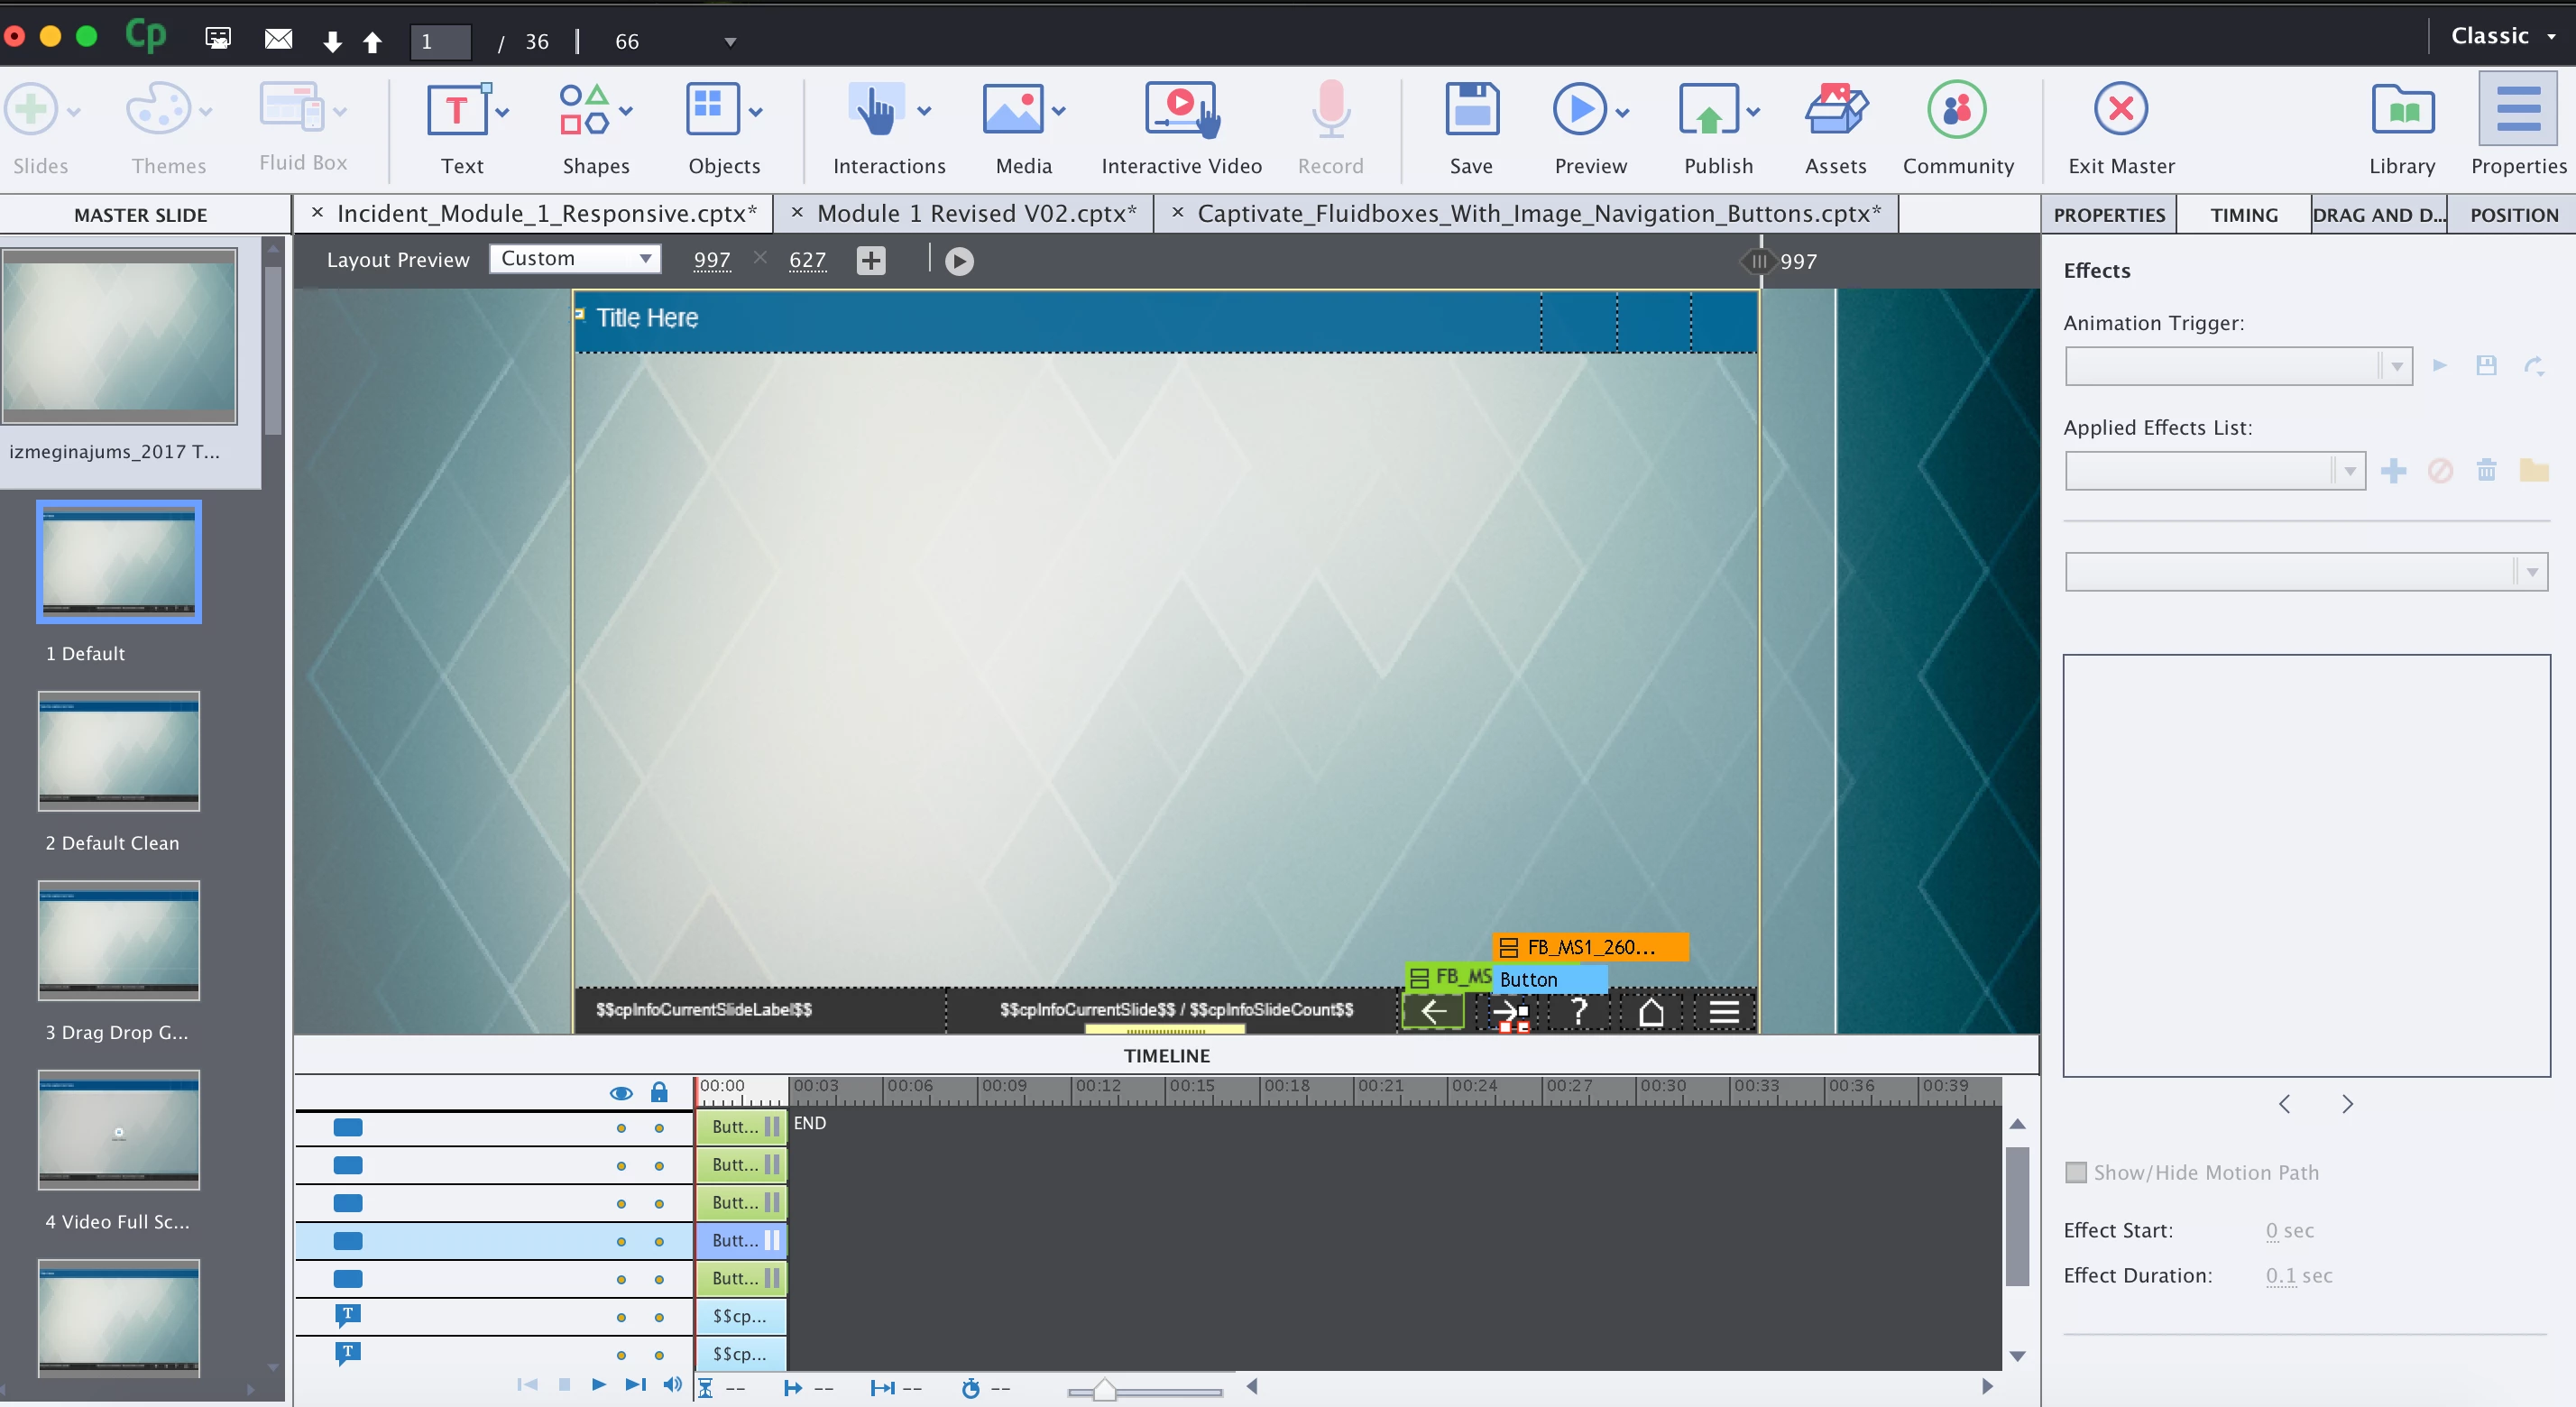Click the home button on the slide stage
This screenshot has width=2576, height=1407.
(x=1651, y=1012)
